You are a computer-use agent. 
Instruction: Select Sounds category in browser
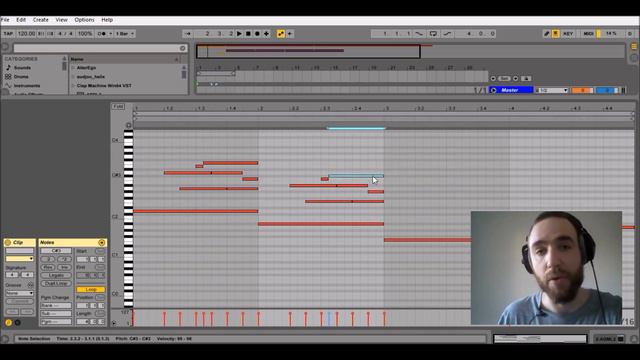tap(22, 68)
